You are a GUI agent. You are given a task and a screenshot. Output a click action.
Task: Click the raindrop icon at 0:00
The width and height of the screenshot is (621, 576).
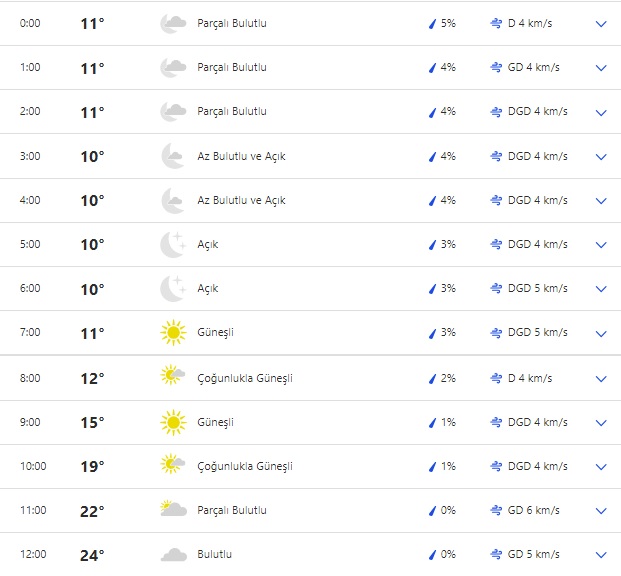coord(433,23)
